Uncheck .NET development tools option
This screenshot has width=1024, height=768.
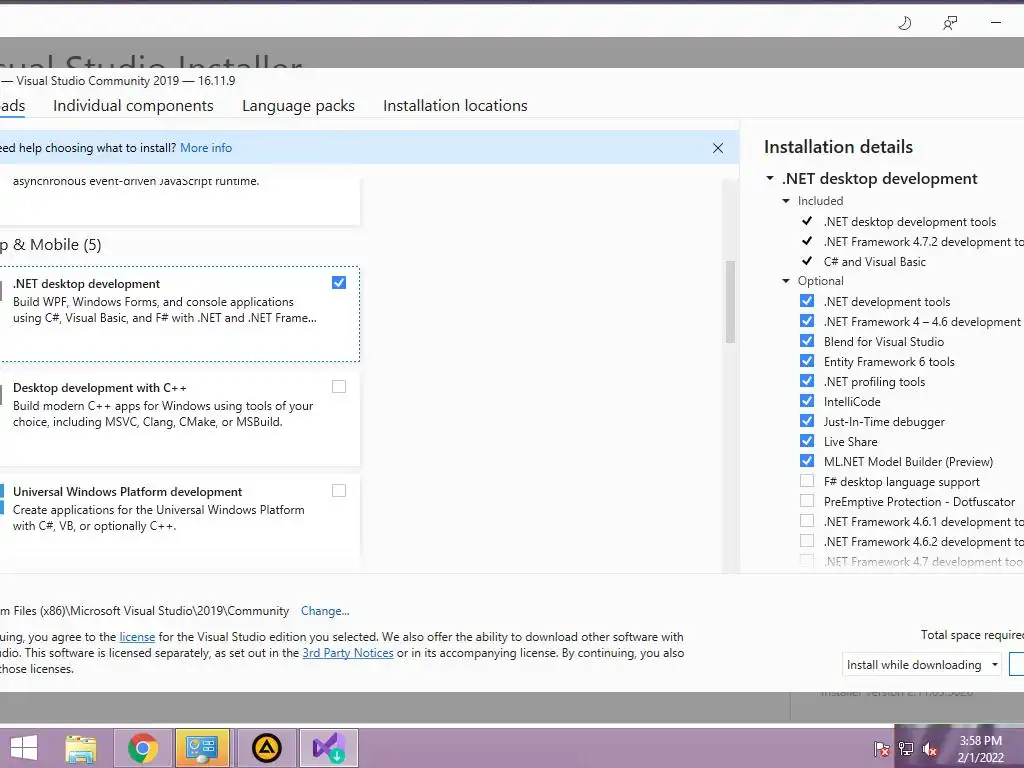click(x=807, y=301)
